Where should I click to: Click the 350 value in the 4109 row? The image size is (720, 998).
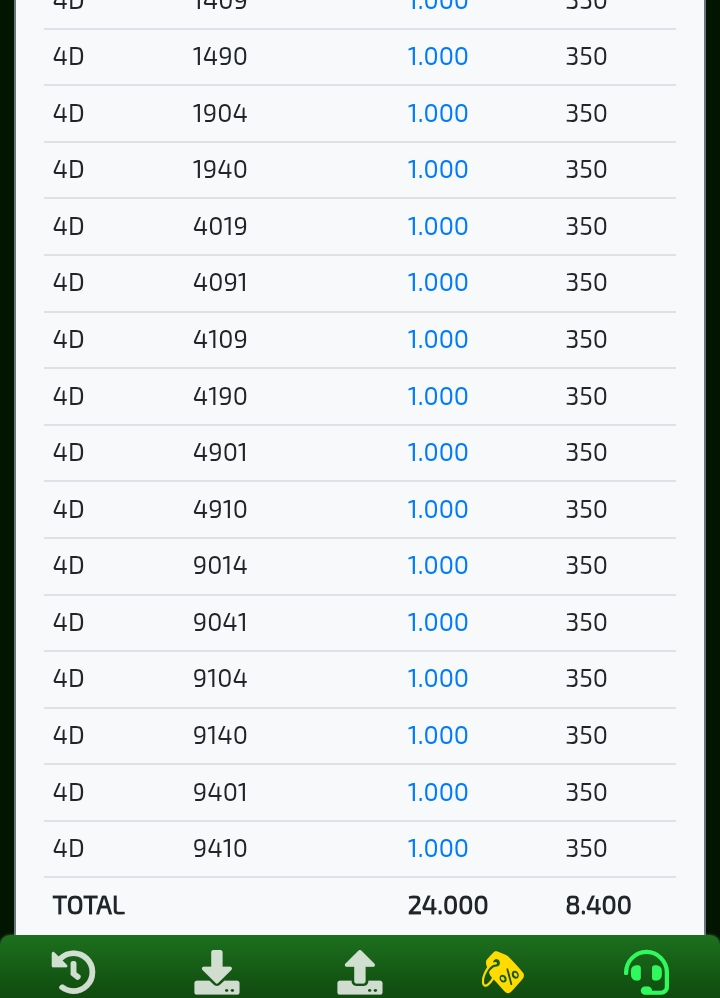(x=586, y=340)
